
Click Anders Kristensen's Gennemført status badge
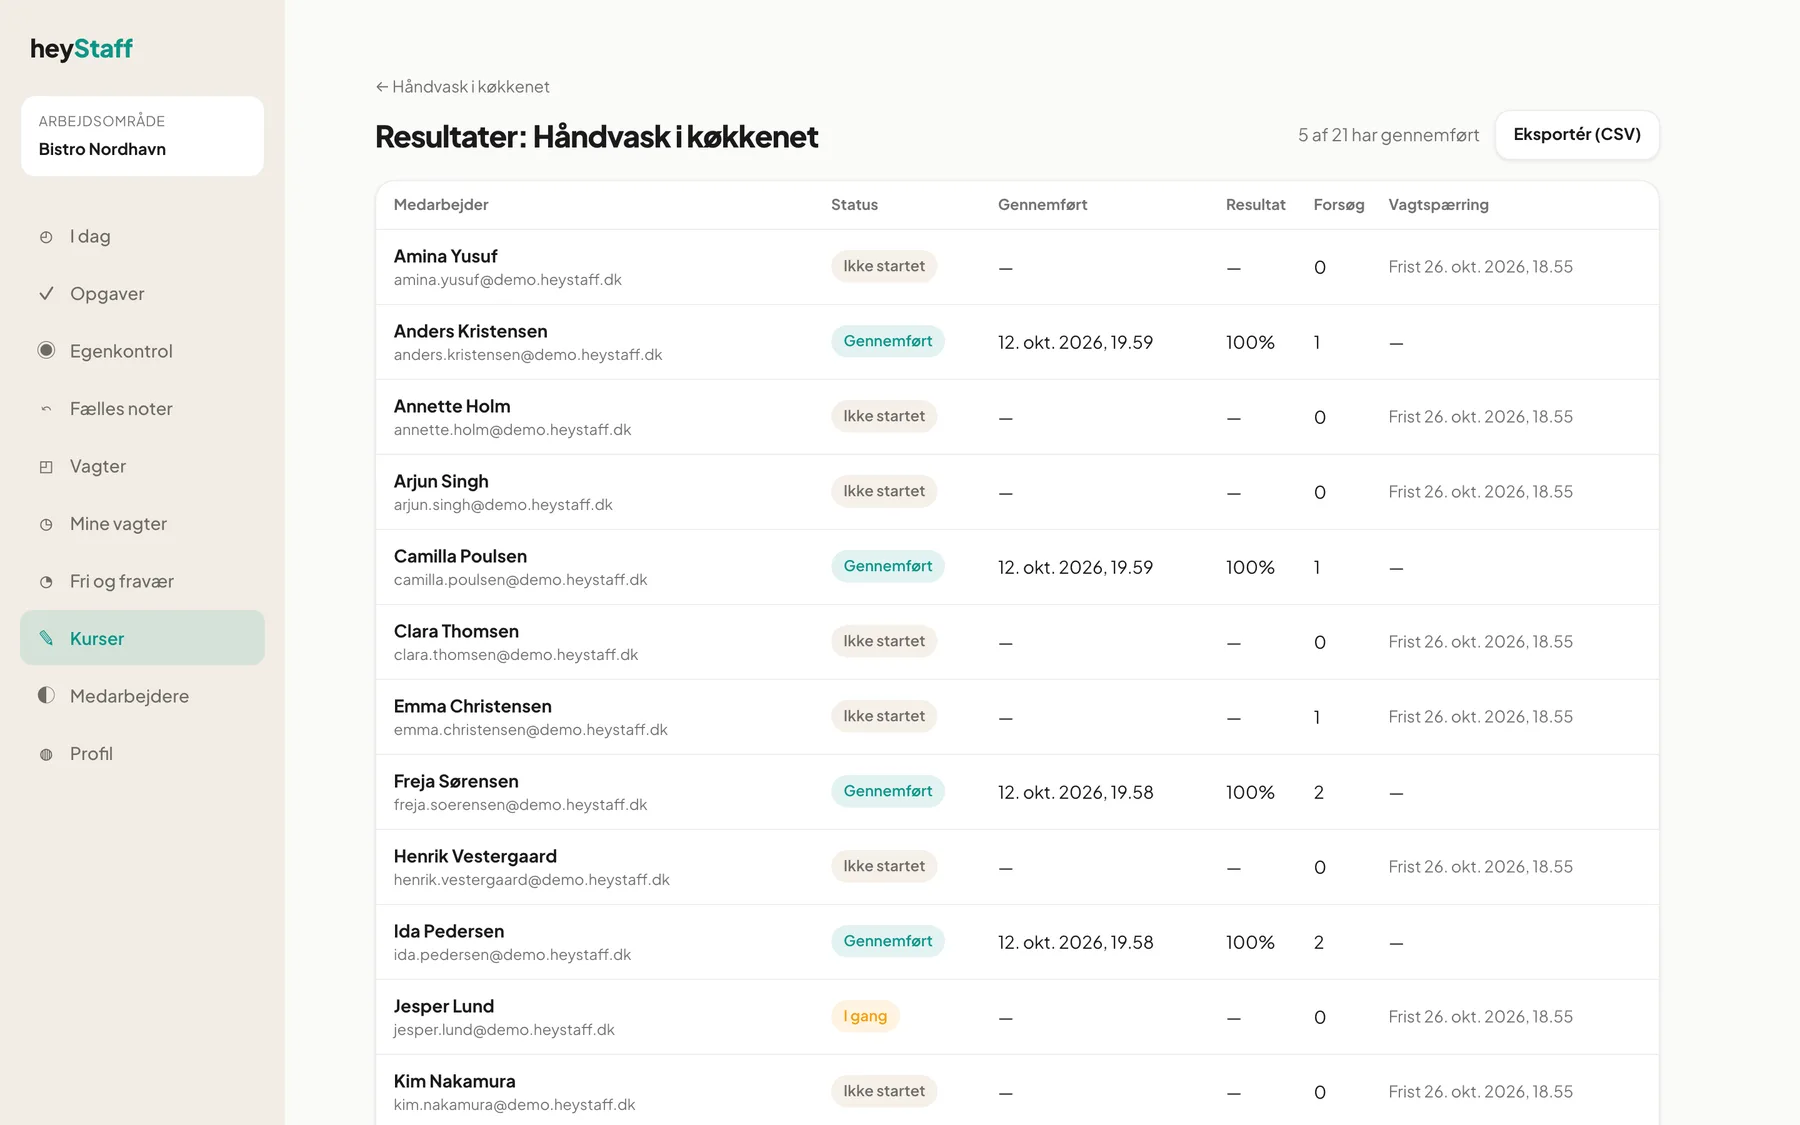pos(888,341)
